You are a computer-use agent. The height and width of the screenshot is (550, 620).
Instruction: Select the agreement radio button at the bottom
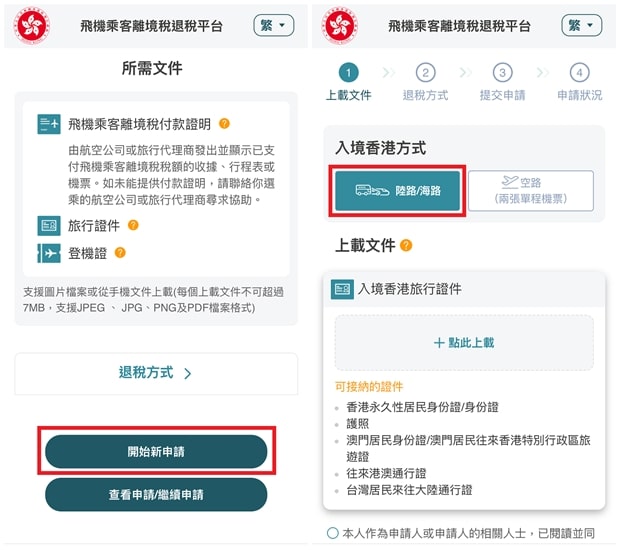333,533
